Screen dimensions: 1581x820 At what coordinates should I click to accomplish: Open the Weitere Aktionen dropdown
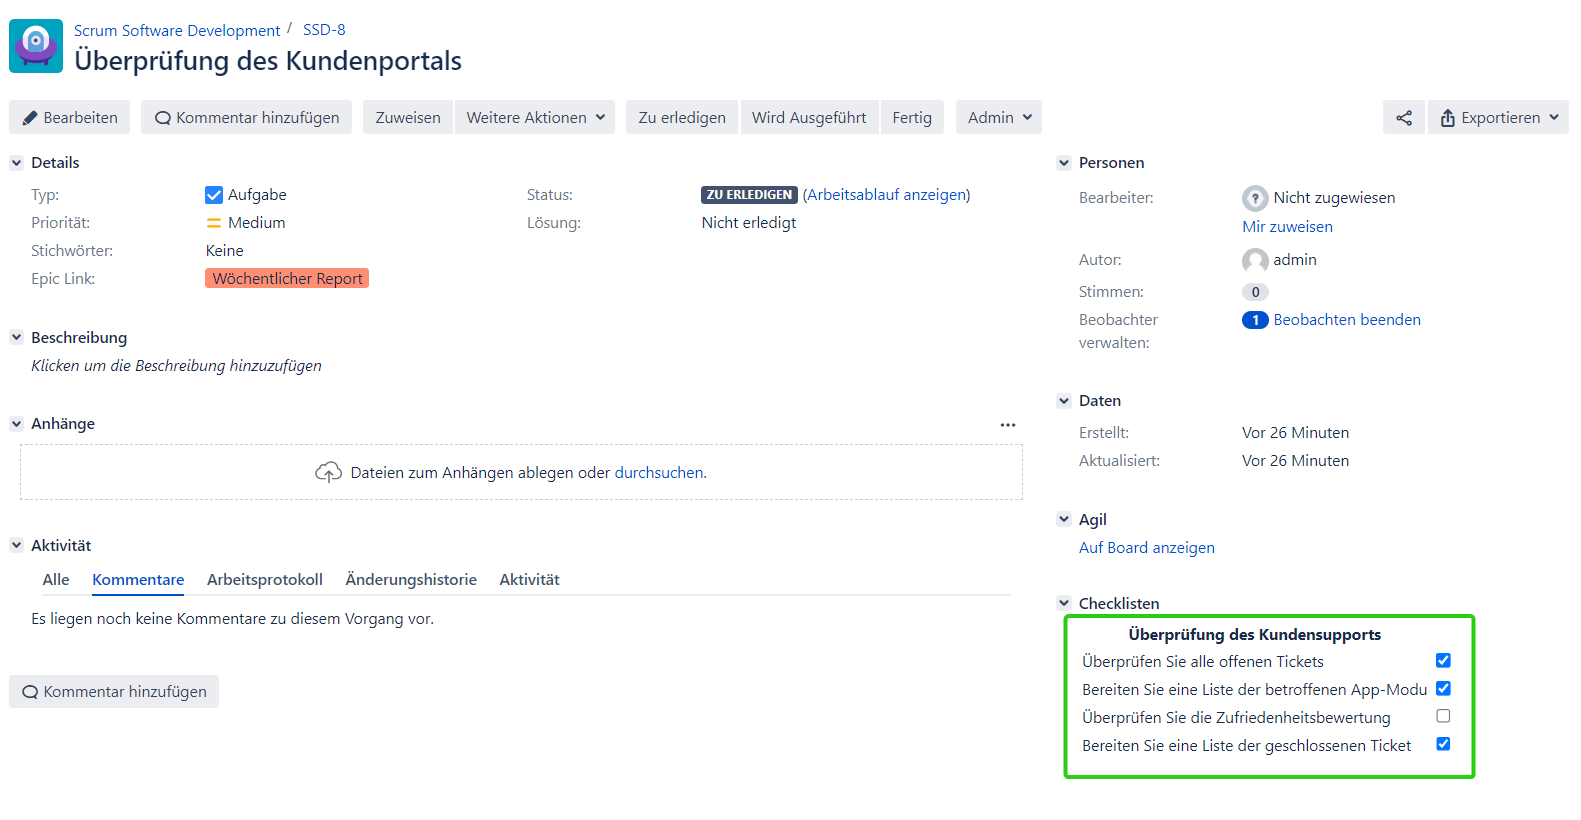[535, 118]
